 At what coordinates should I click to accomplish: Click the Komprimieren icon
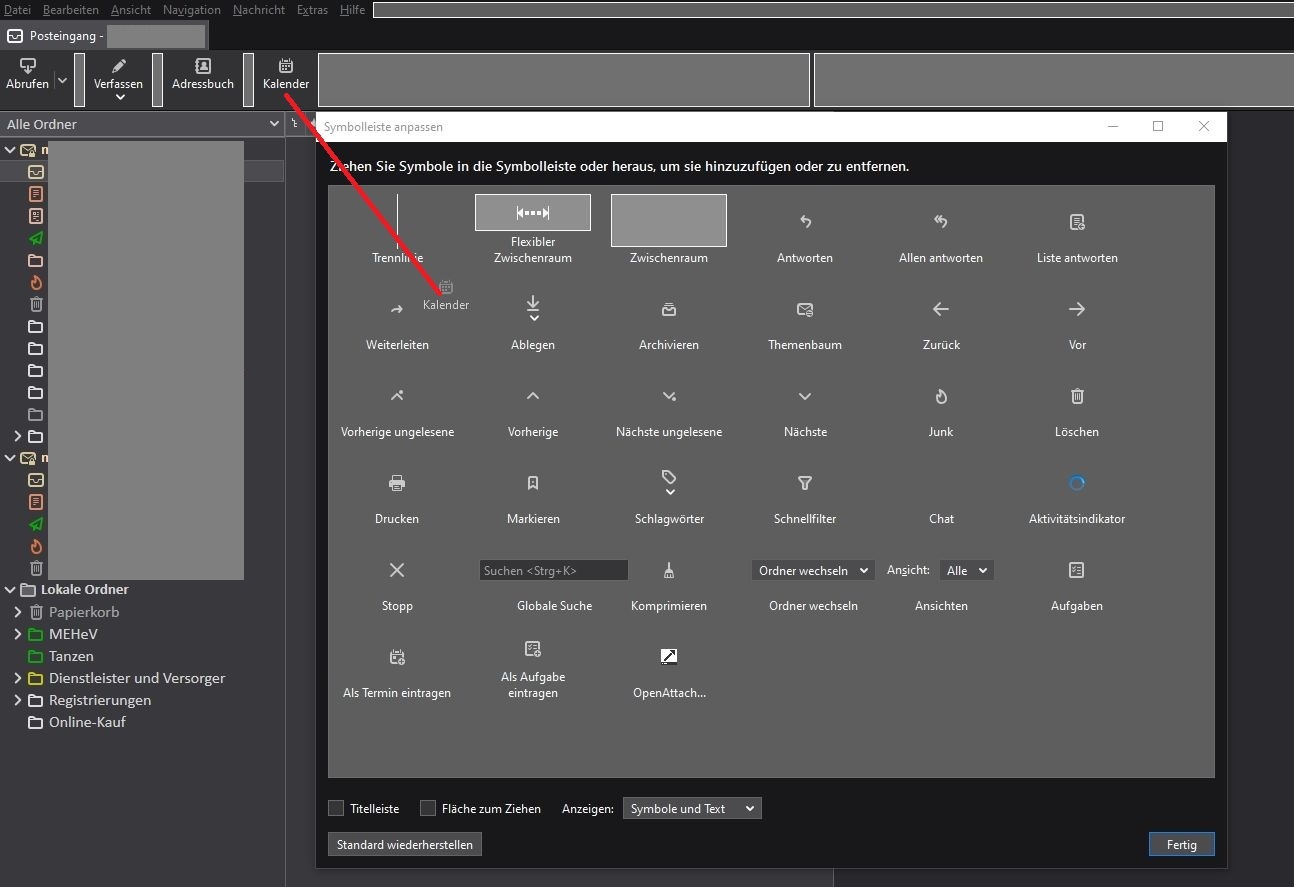point(669,571)
